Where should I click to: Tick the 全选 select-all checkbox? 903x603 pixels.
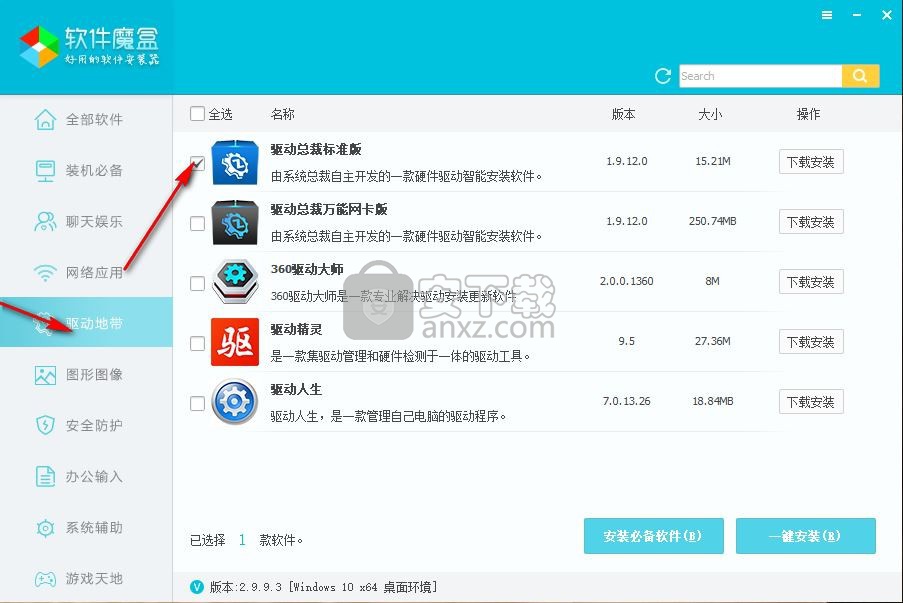(198, 113)
